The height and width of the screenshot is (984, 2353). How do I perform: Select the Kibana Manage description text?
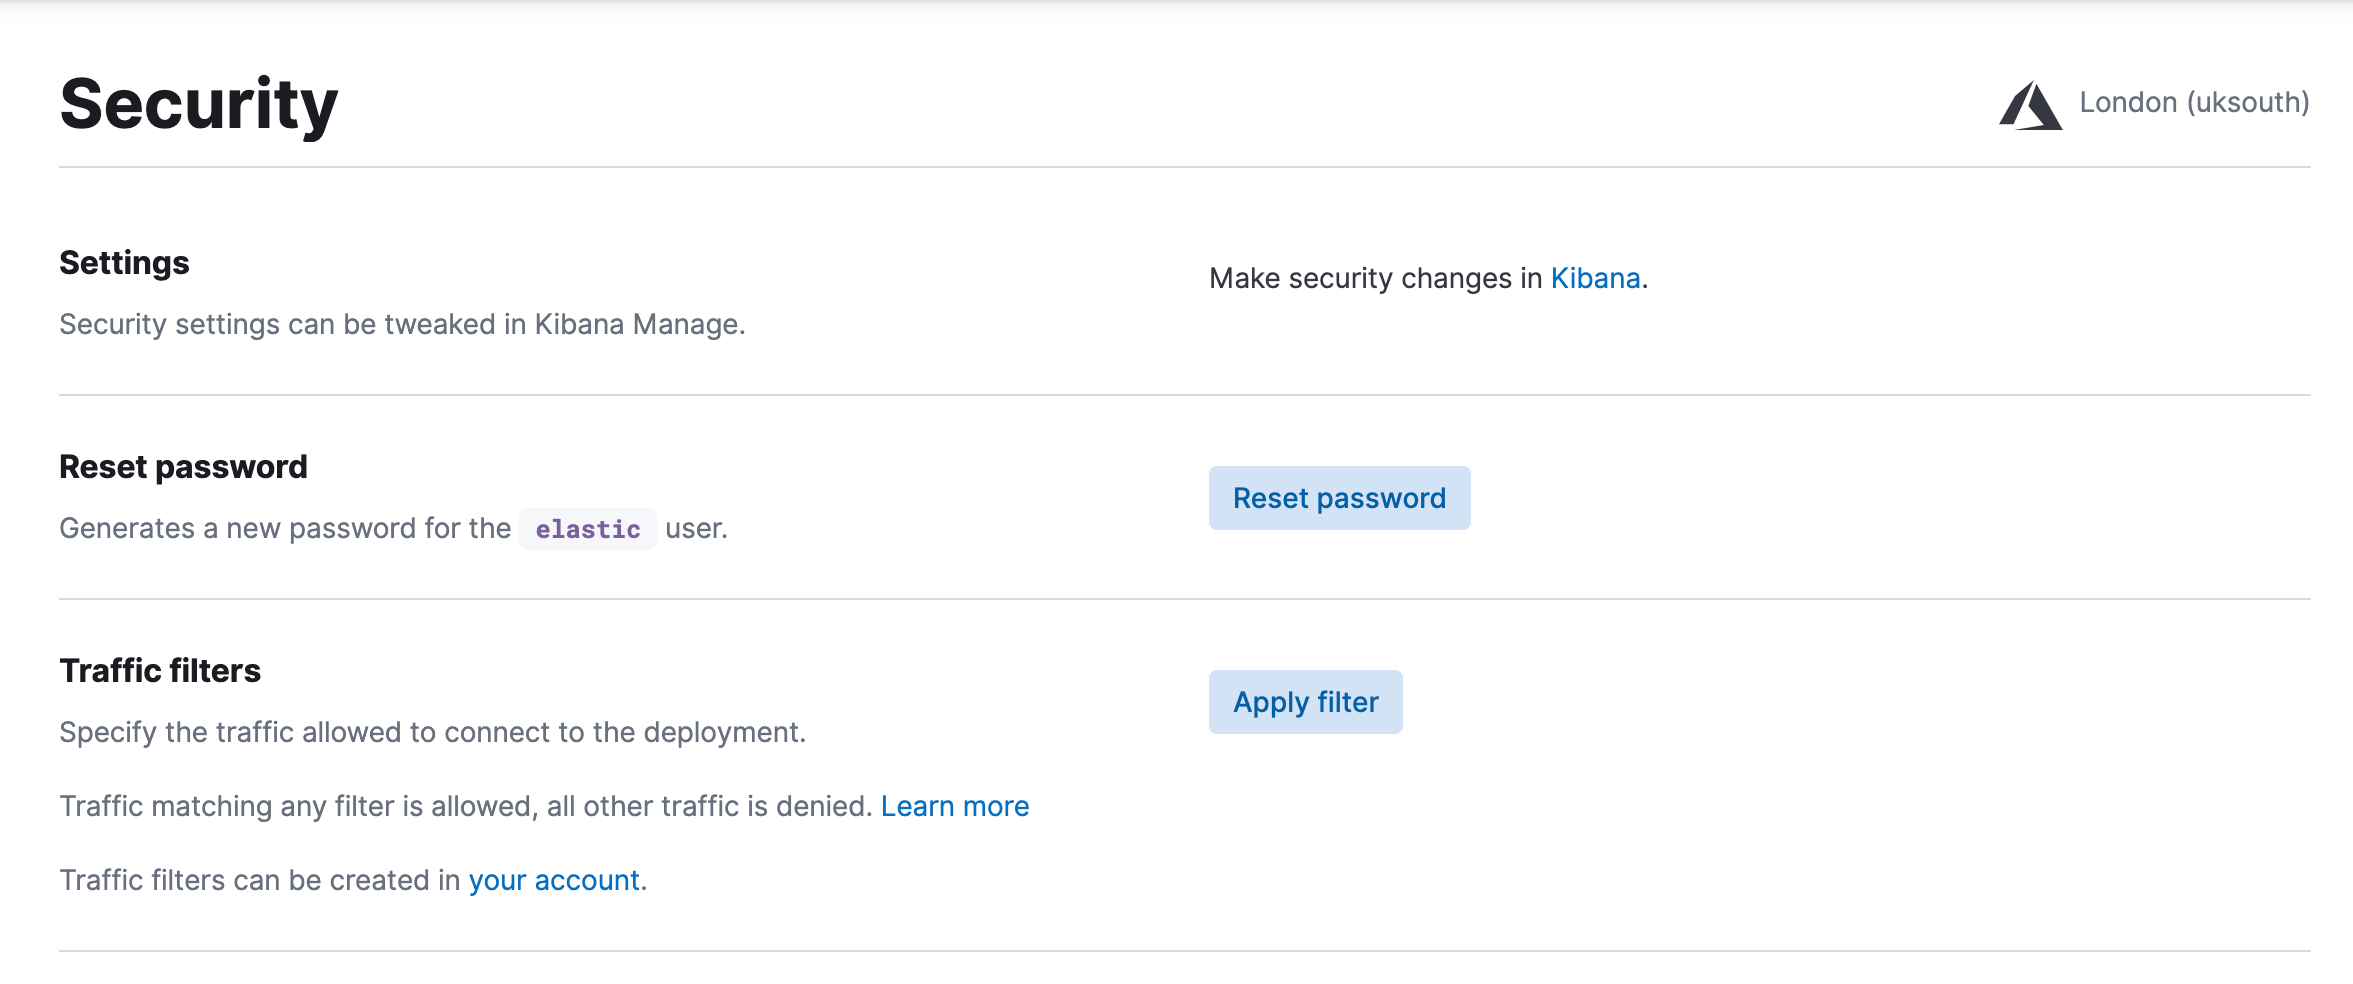403,324
